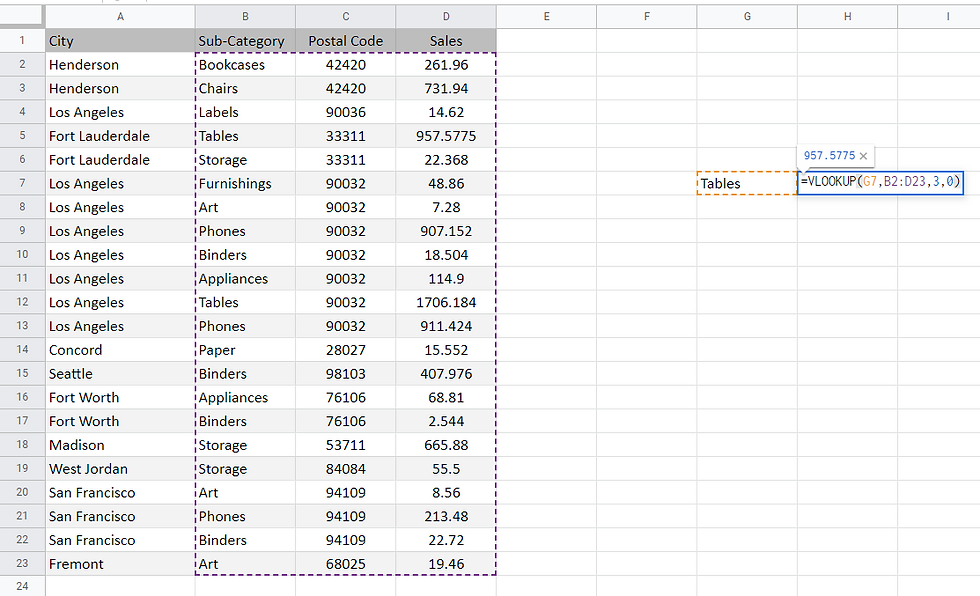
Task: Select sales value 1706.184
Action: coord(446,302)
